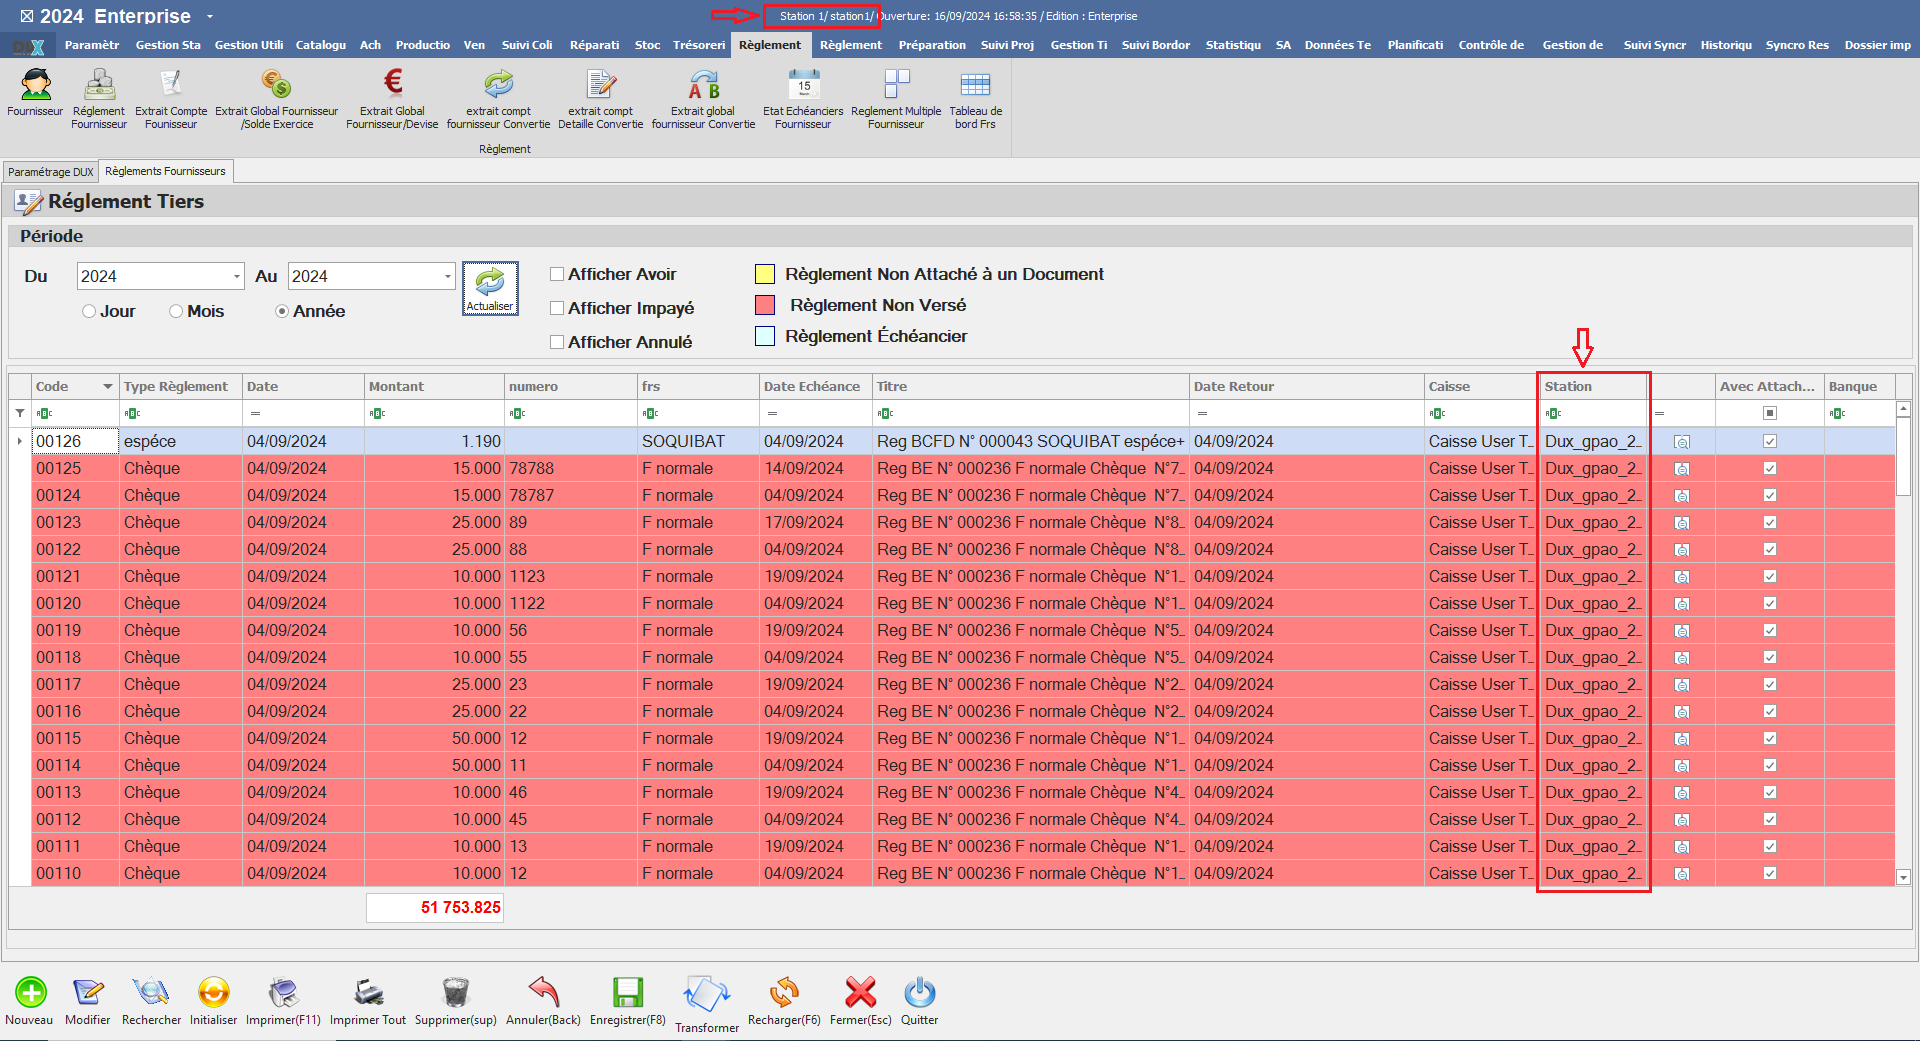Select the Année radio button
The width and height of the screenshot is (1920, 1041).
pyautogui.click(x=282, y=311)
